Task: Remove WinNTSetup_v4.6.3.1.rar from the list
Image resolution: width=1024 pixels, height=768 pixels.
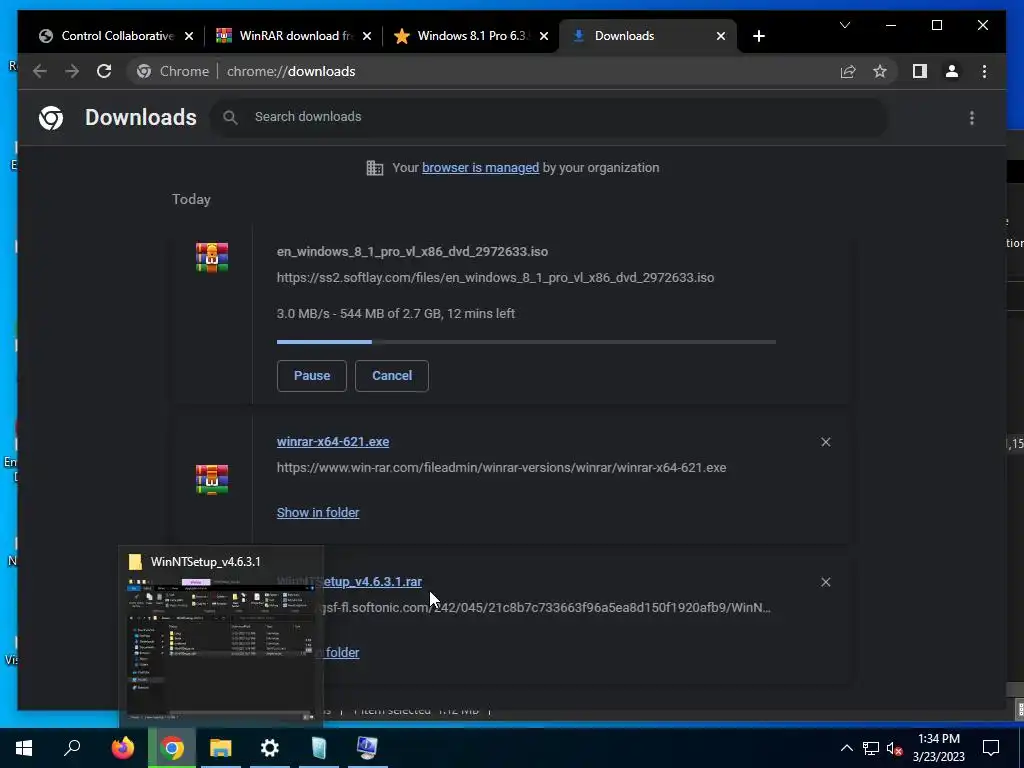Action: coord(825,582)
